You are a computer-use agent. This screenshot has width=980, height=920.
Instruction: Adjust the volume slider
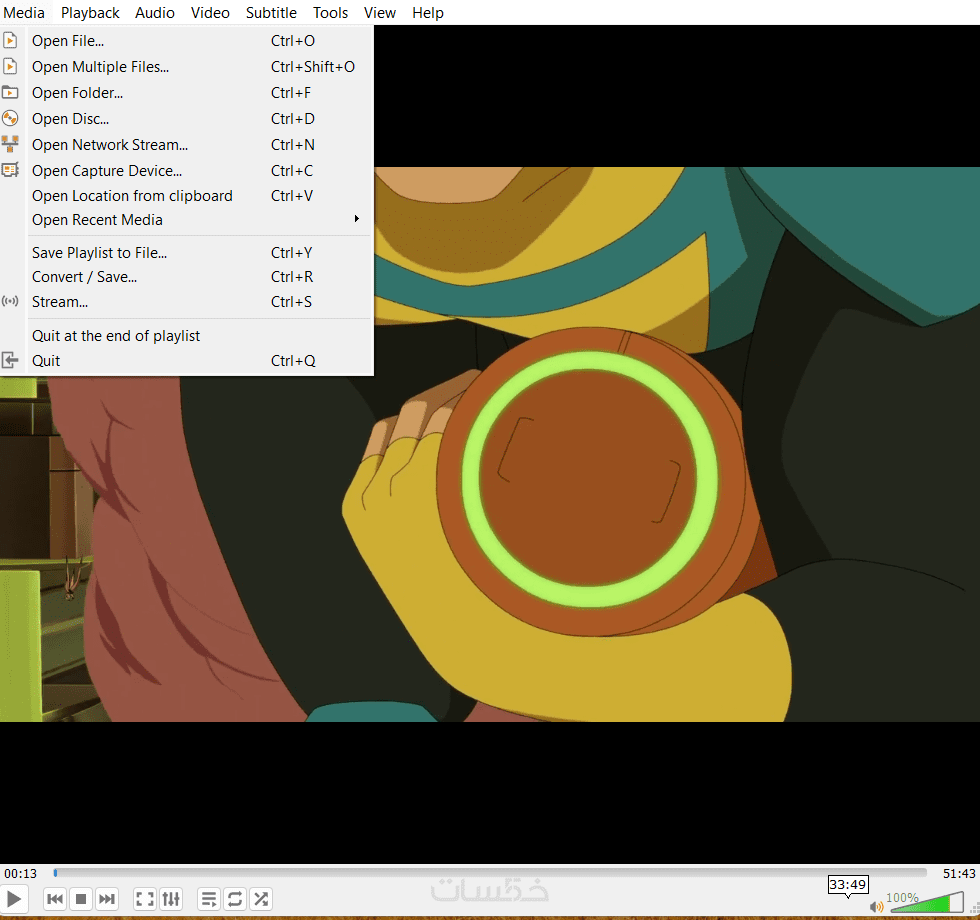coord(927,902)
